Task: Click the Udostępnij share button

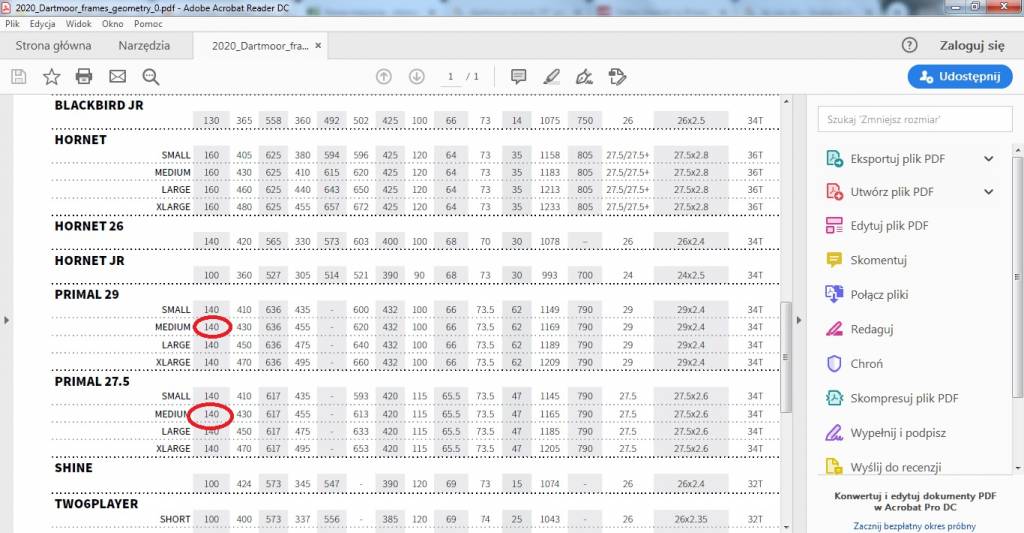Action: 960,76
